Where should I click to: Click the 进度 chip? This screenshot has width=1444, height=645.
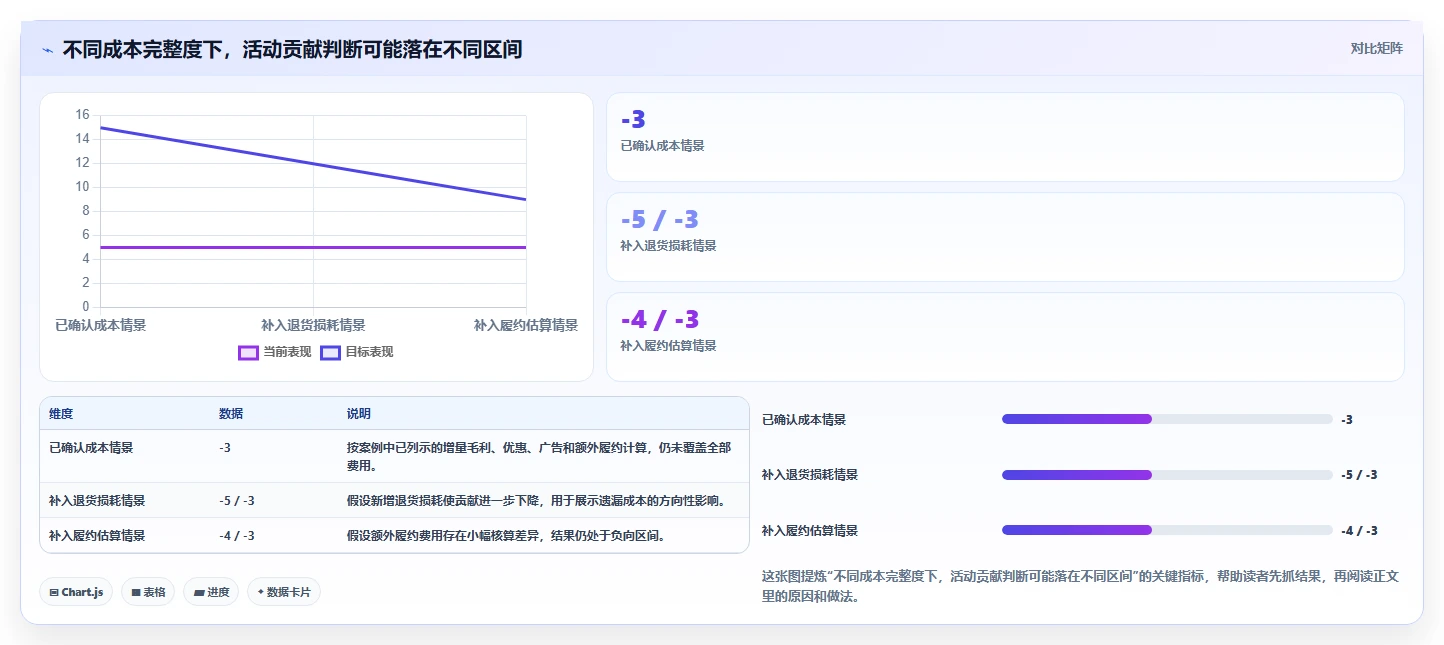[x=211, y=592]
